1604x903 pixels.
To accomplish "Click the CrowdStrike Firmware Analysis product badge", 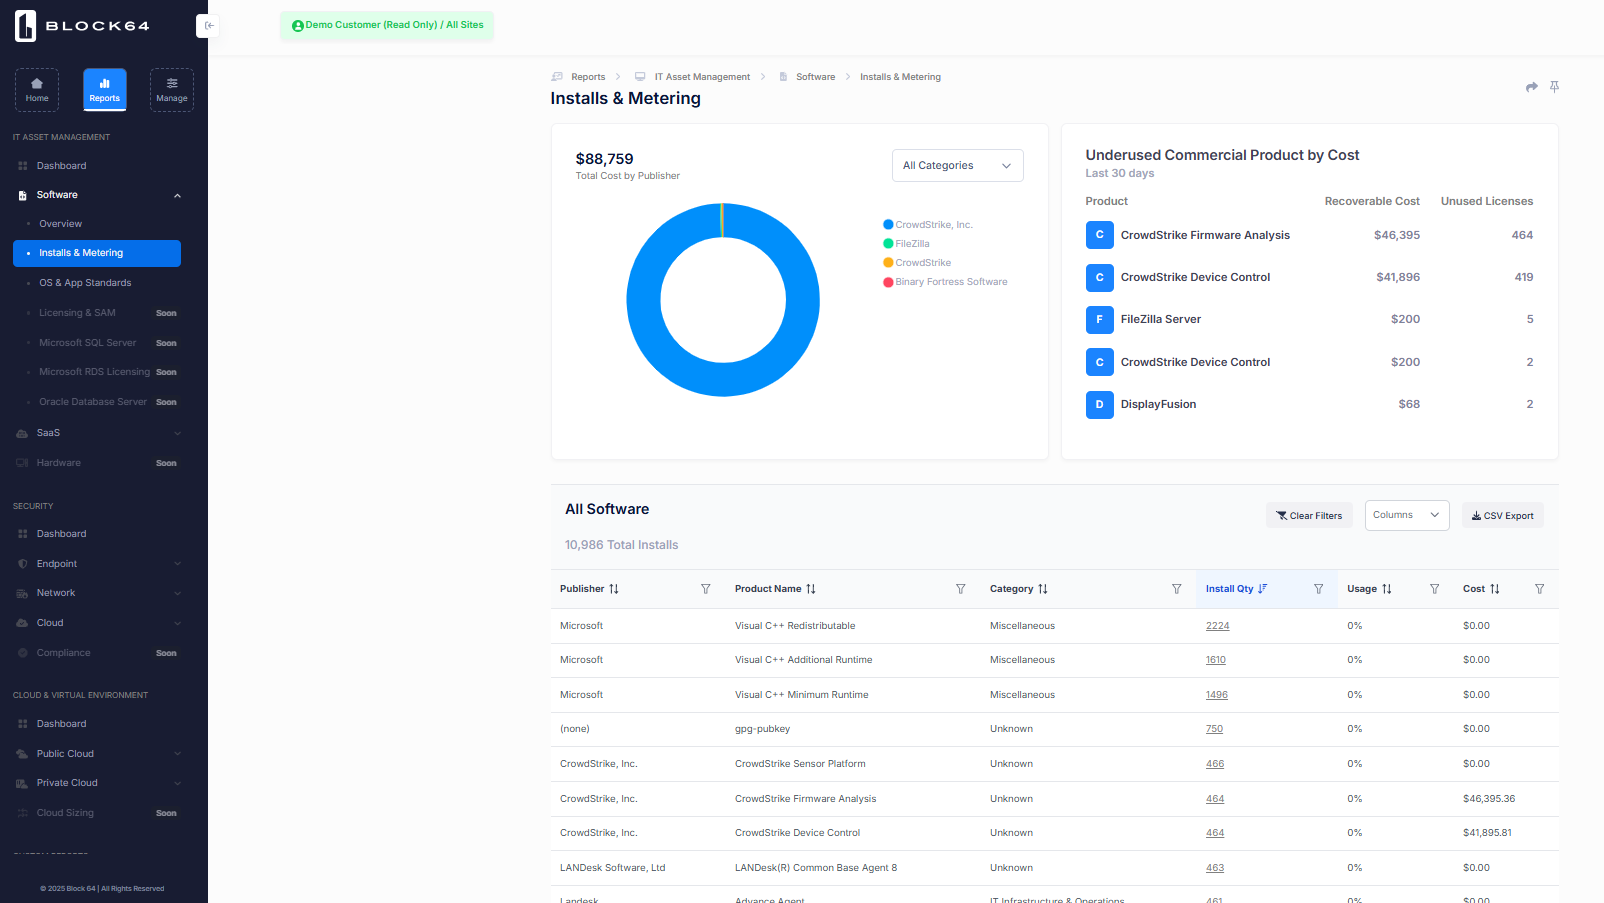I will tap(1099, 235).
